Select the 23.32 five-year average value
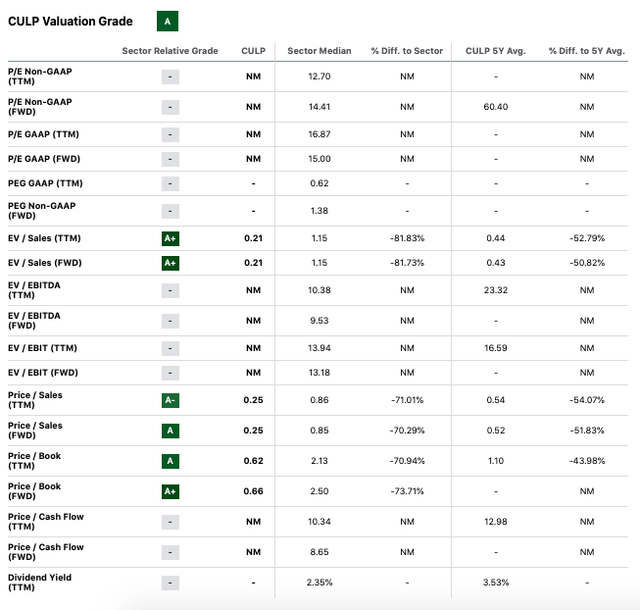This screenshot has height=610, width=640. [x=496, y=290]
